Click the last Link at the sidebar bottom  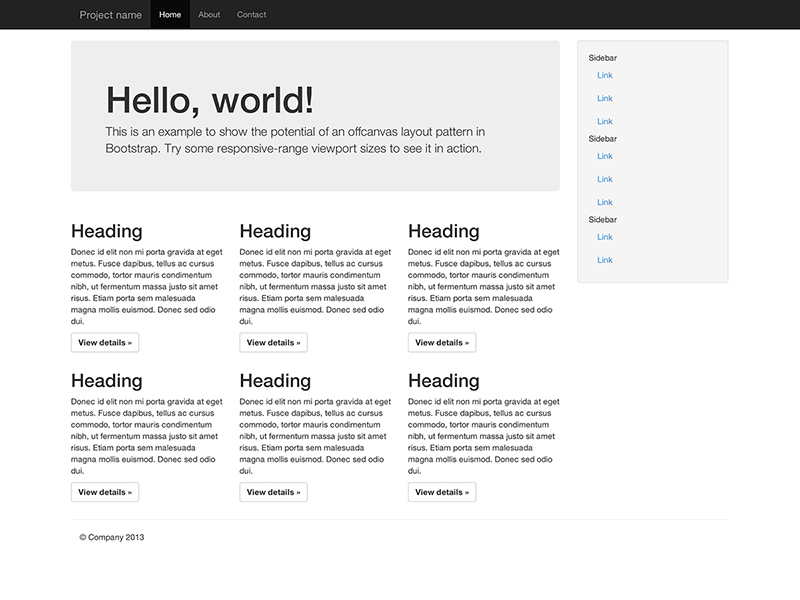point(604,258)
